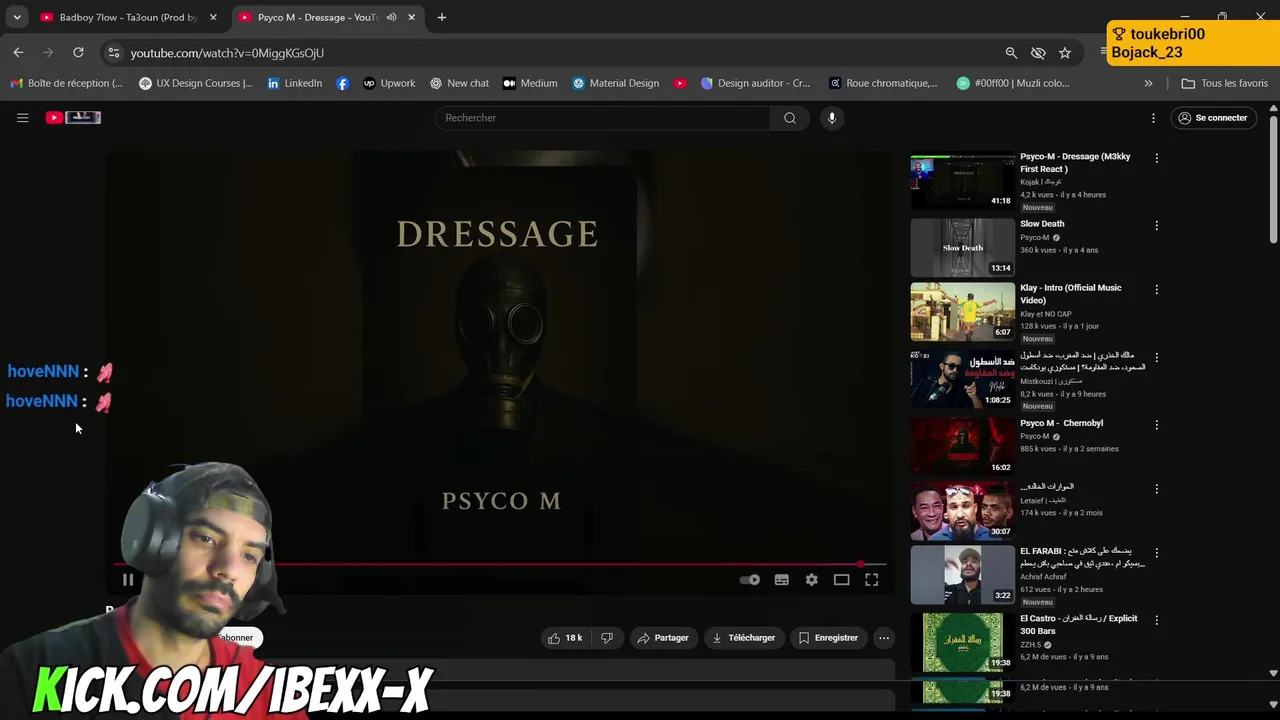Open Dressage M3kky First React thumbnail
1280x720 pixels.
pyautogui.click(x=962, y=180)
